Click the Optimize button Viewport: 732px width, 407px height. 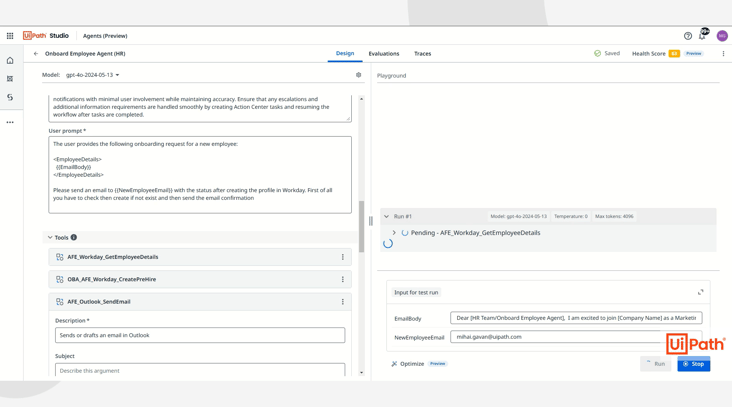412,364
